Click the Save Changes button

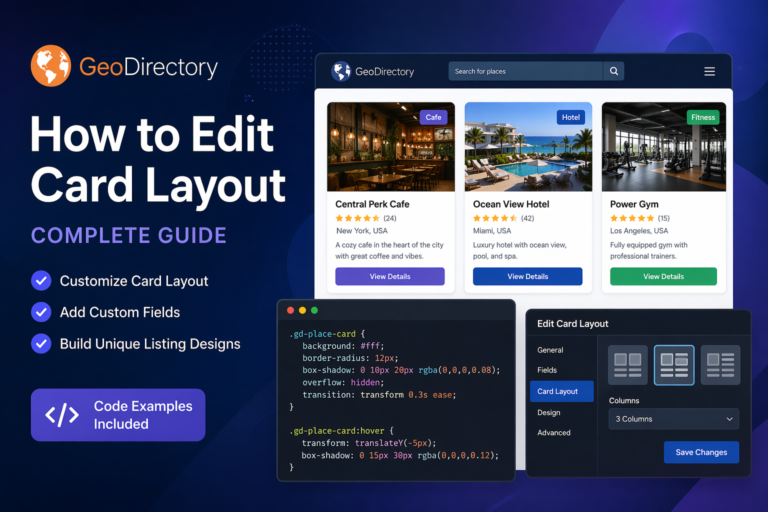[x=701, y=452]
